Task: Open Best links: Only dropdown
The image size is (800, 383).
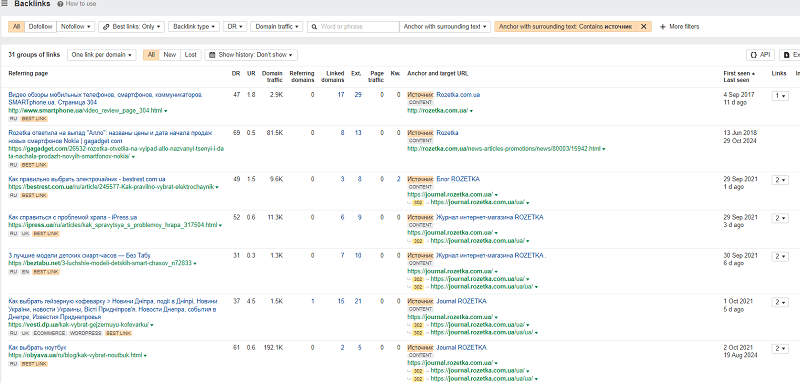Action: pyautogui.click(x=131, y=27)
